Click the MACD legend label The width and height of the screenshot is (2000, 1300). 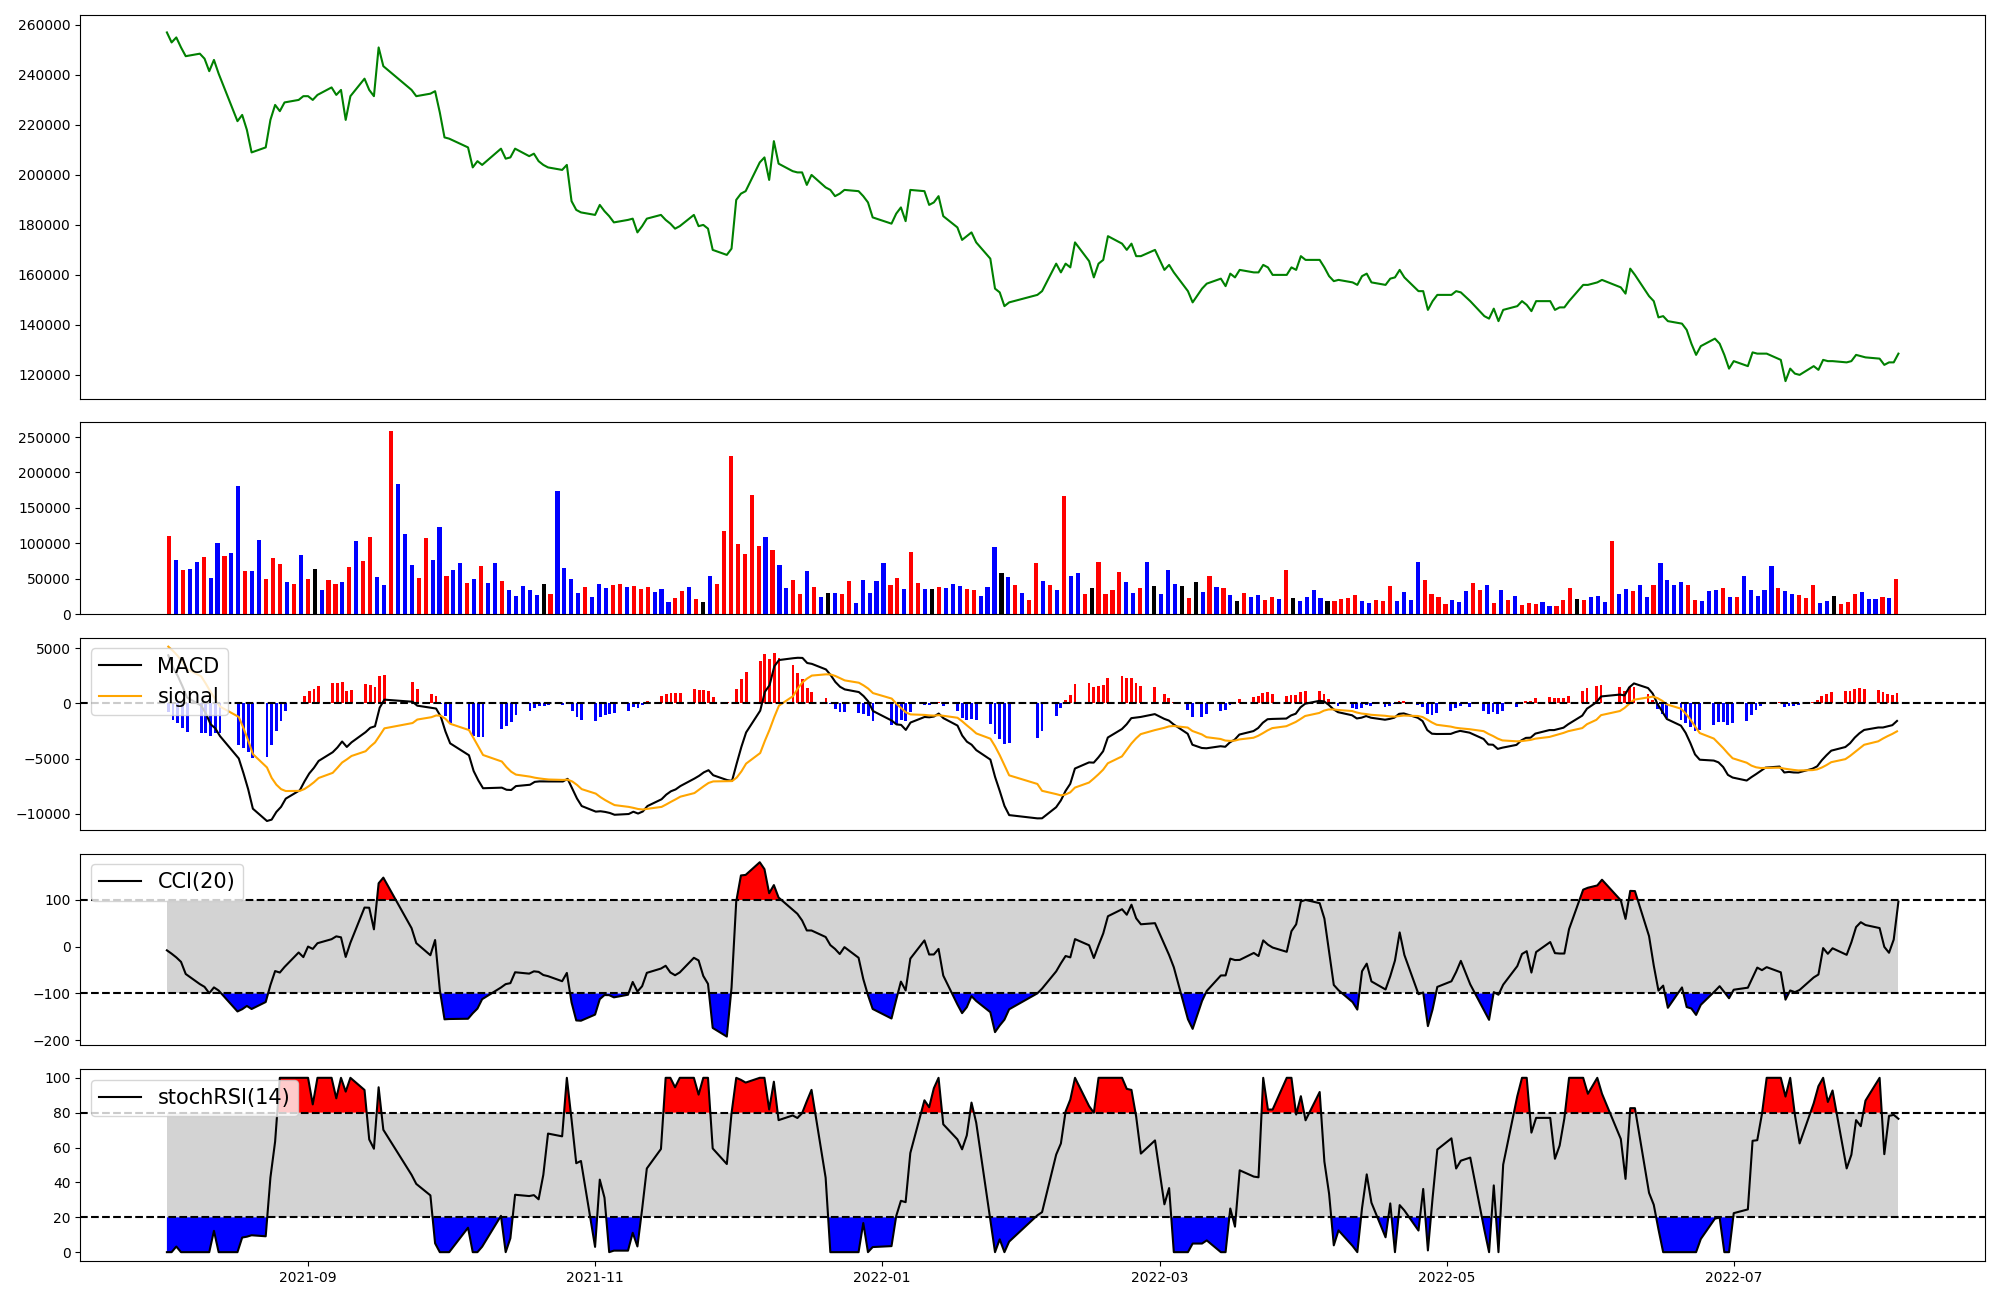click(187, 666)
